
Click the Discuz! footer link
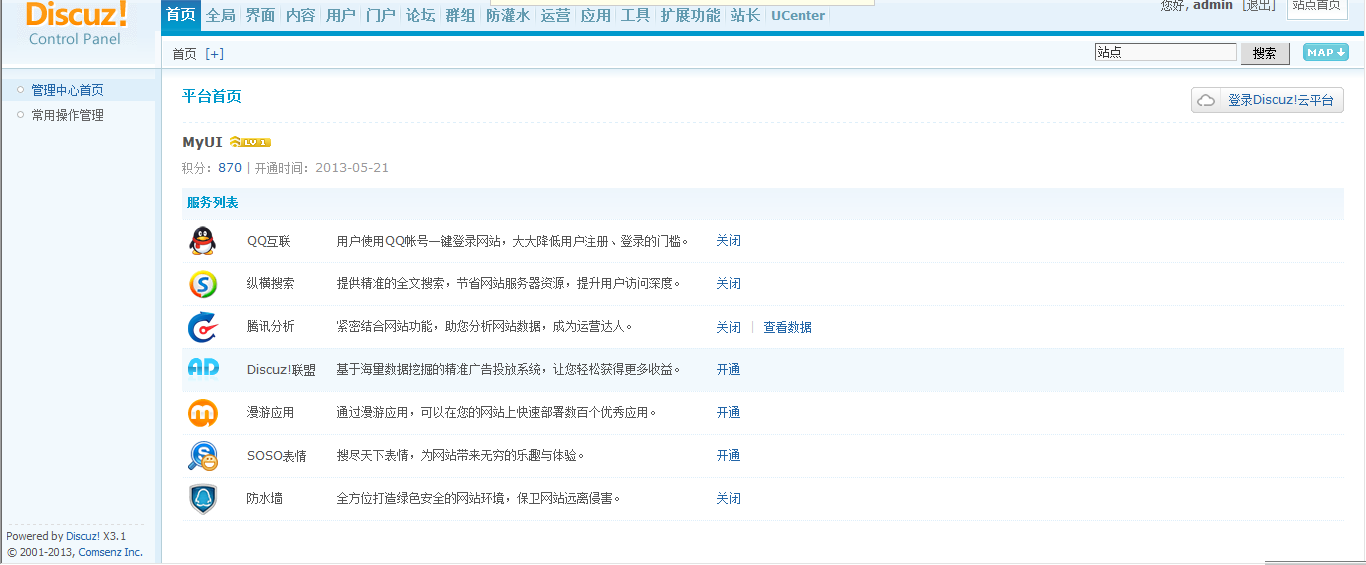click(x=83, y=536)
